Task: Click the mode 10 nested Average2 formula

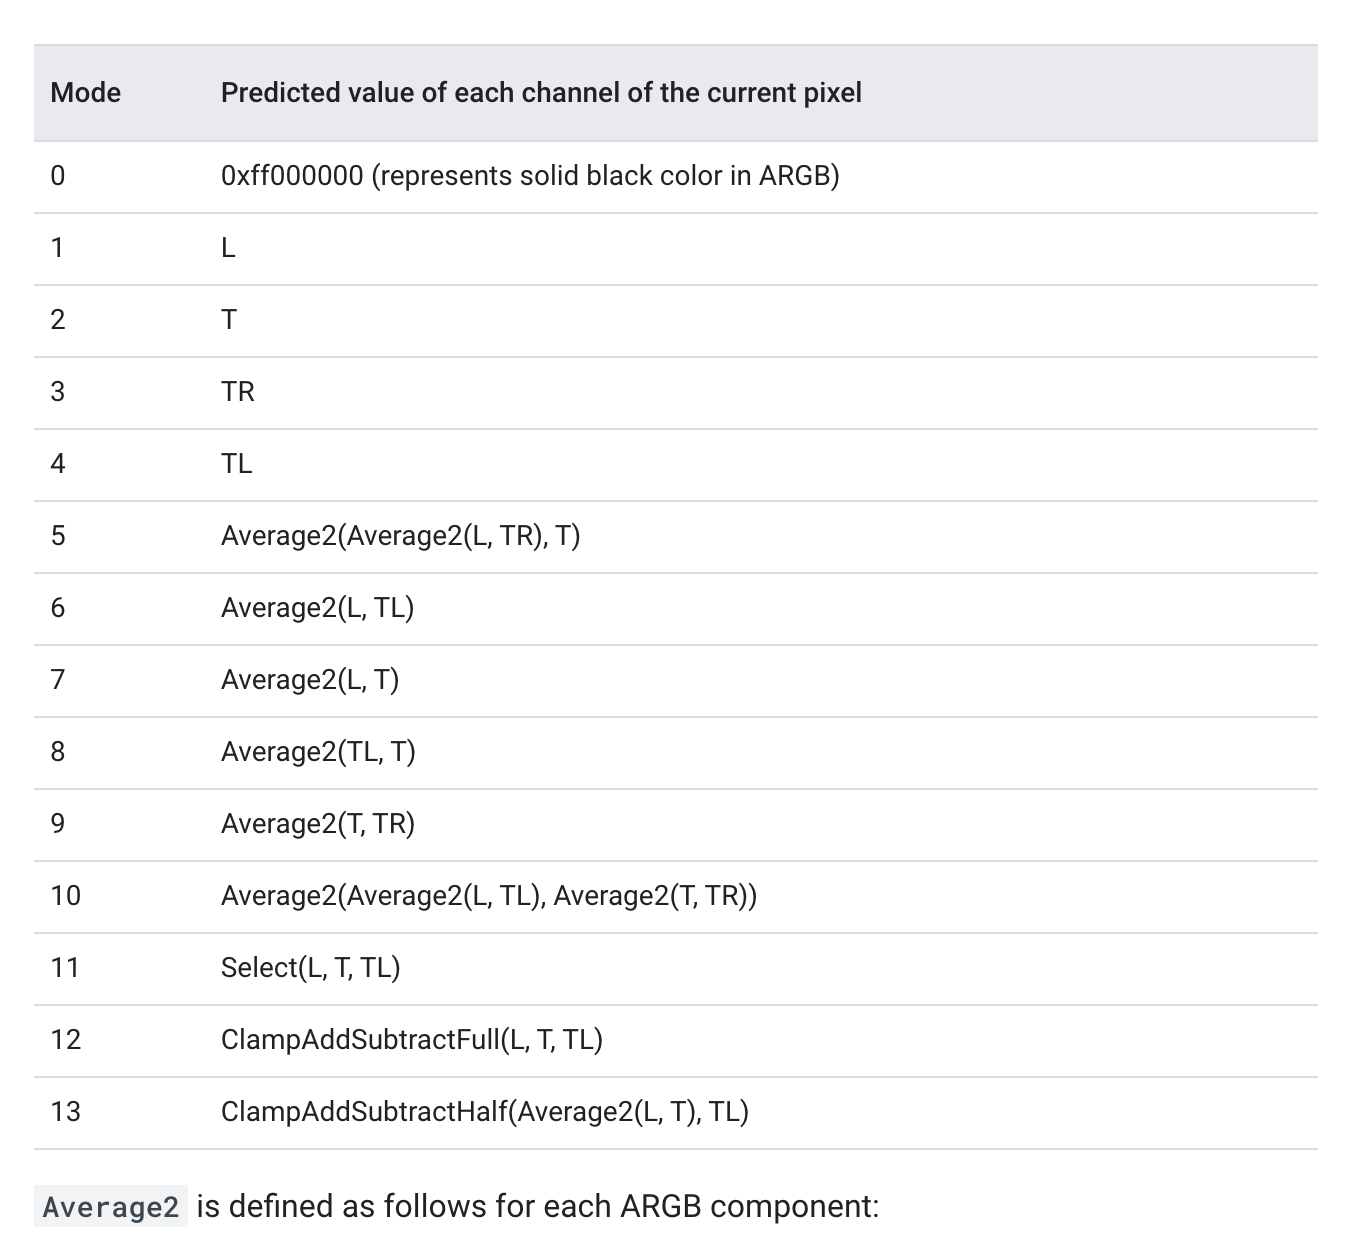Action: tap(488, 896)
